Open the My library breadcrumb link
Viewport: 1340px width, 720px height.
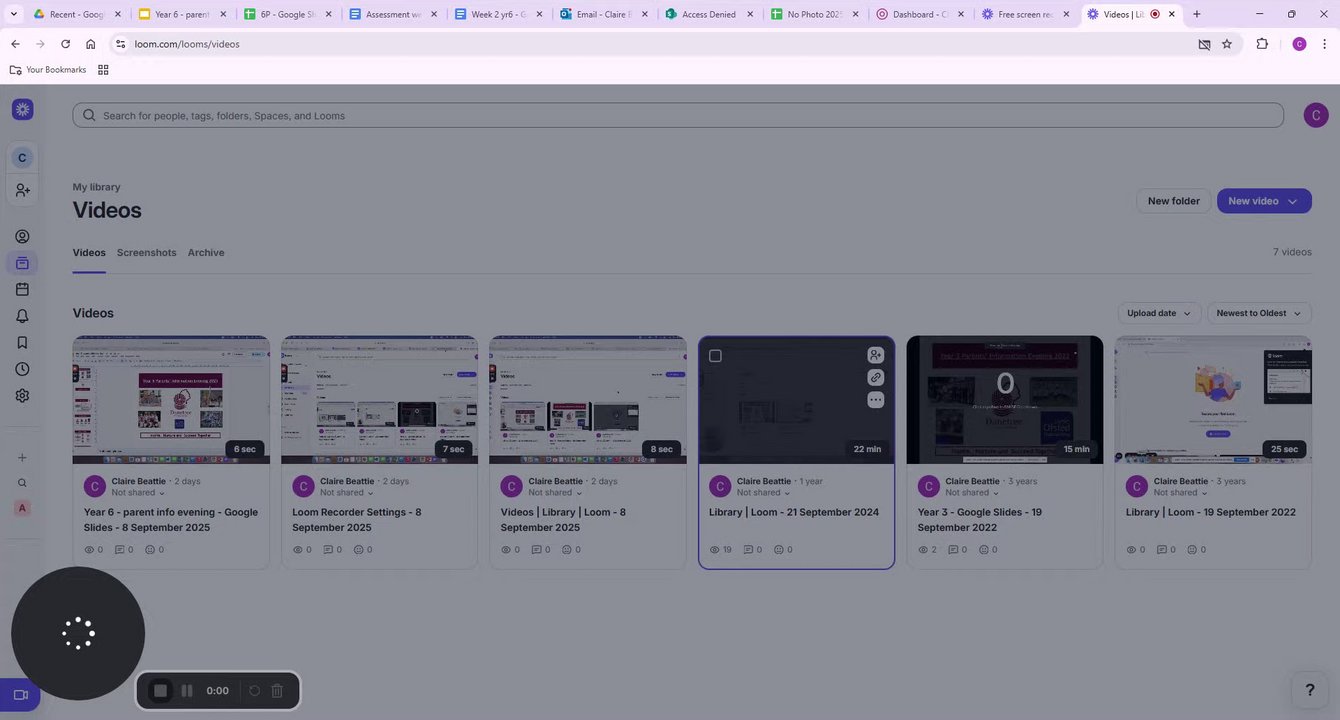click(x=96, y=187)
